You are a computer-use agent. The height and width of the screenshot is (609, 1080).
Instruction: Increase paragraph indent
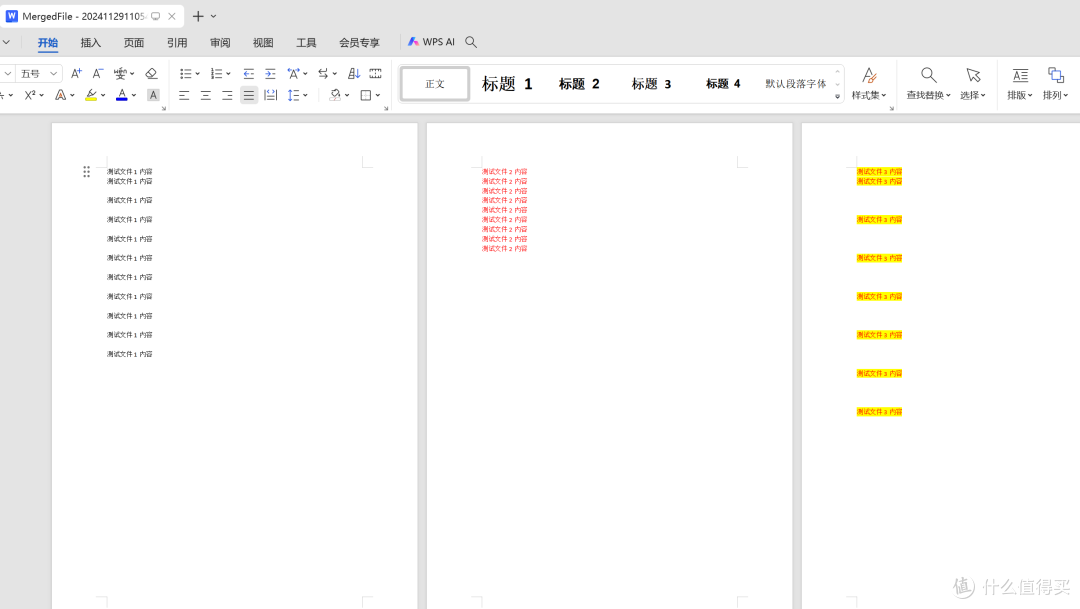(270, 73)
